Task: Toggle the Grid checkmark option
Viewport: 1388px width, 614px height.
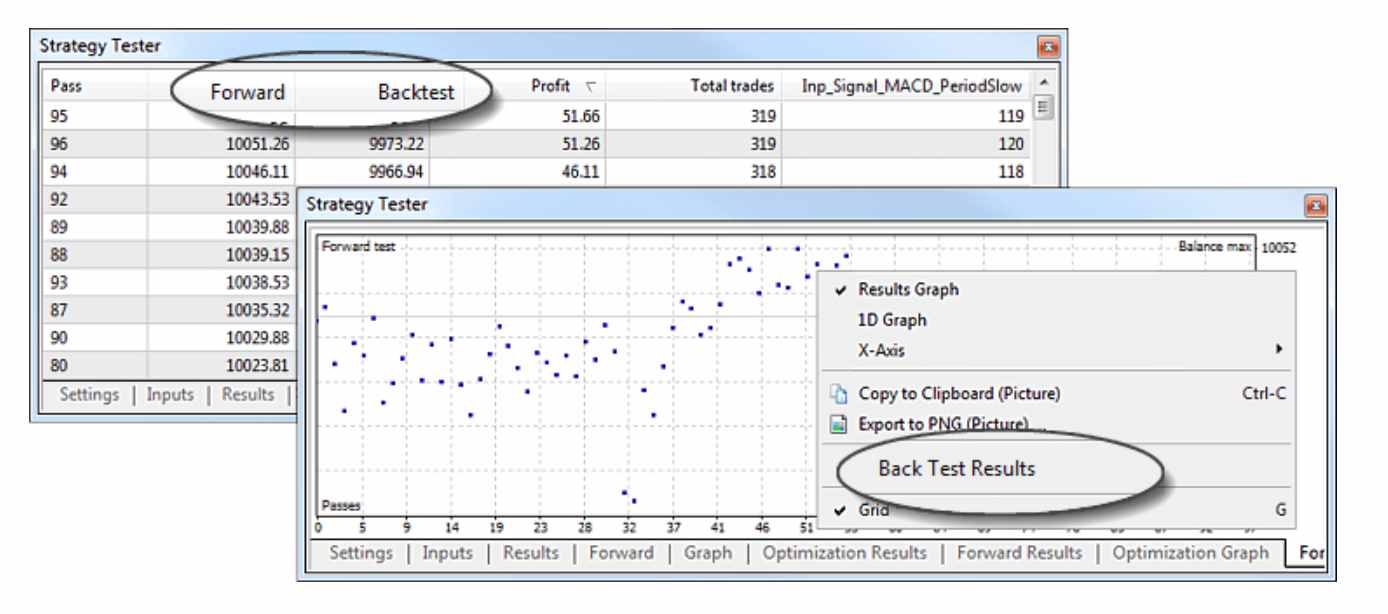Action: (x=873, y=510)
